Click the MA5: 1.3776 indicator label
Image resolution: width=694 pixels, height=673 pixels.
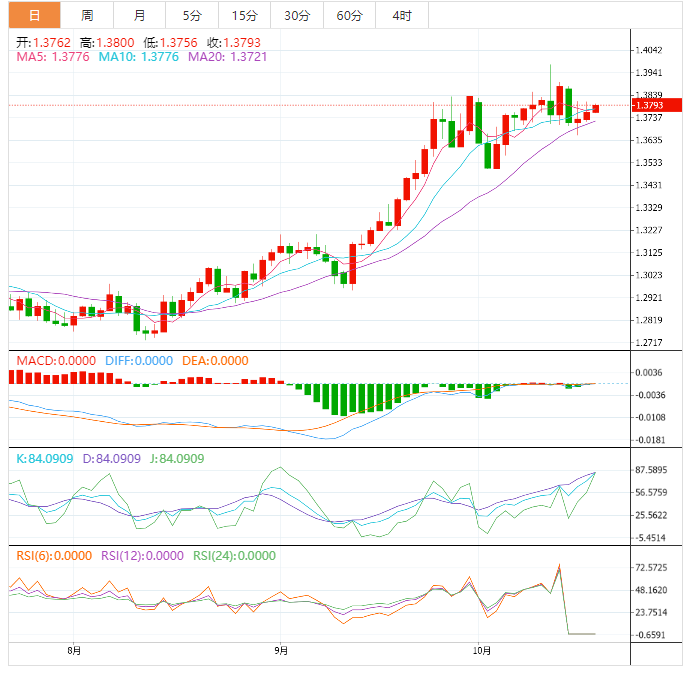pyautogui.click(x=53, y=57)
